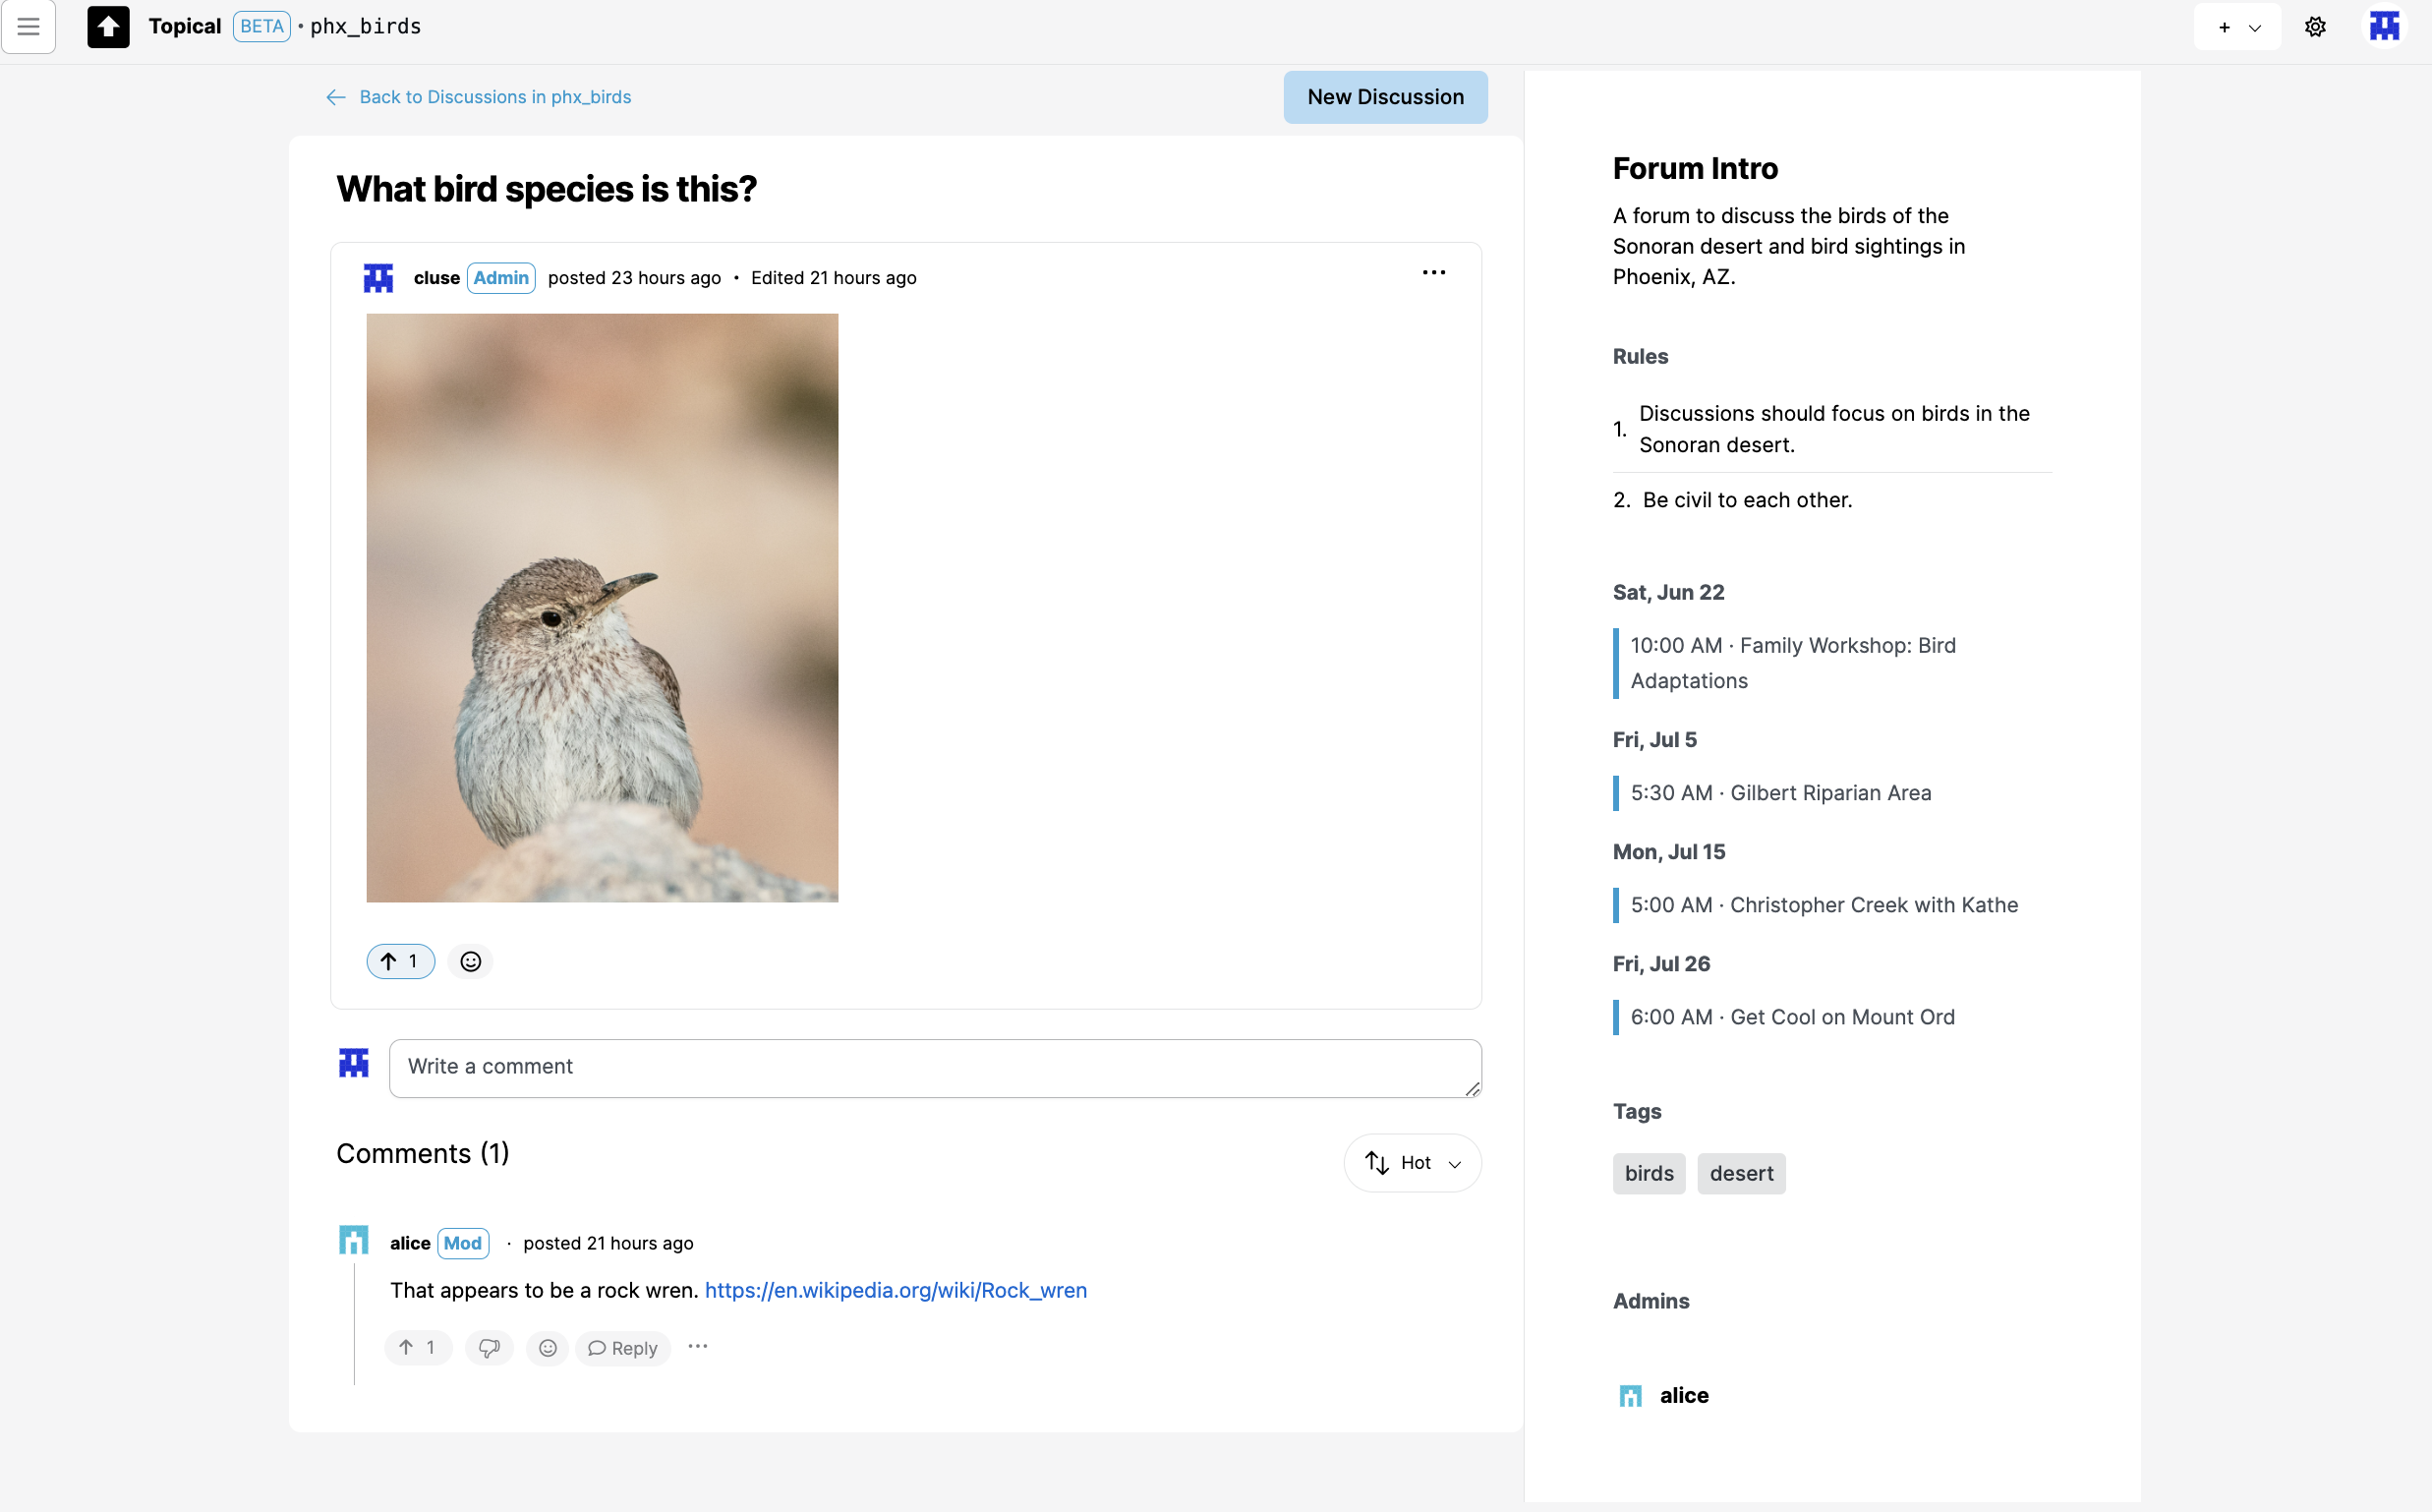Open the Hot sort dropdown
The image size is (2432, 1512).
[x=1412, y=1163]
